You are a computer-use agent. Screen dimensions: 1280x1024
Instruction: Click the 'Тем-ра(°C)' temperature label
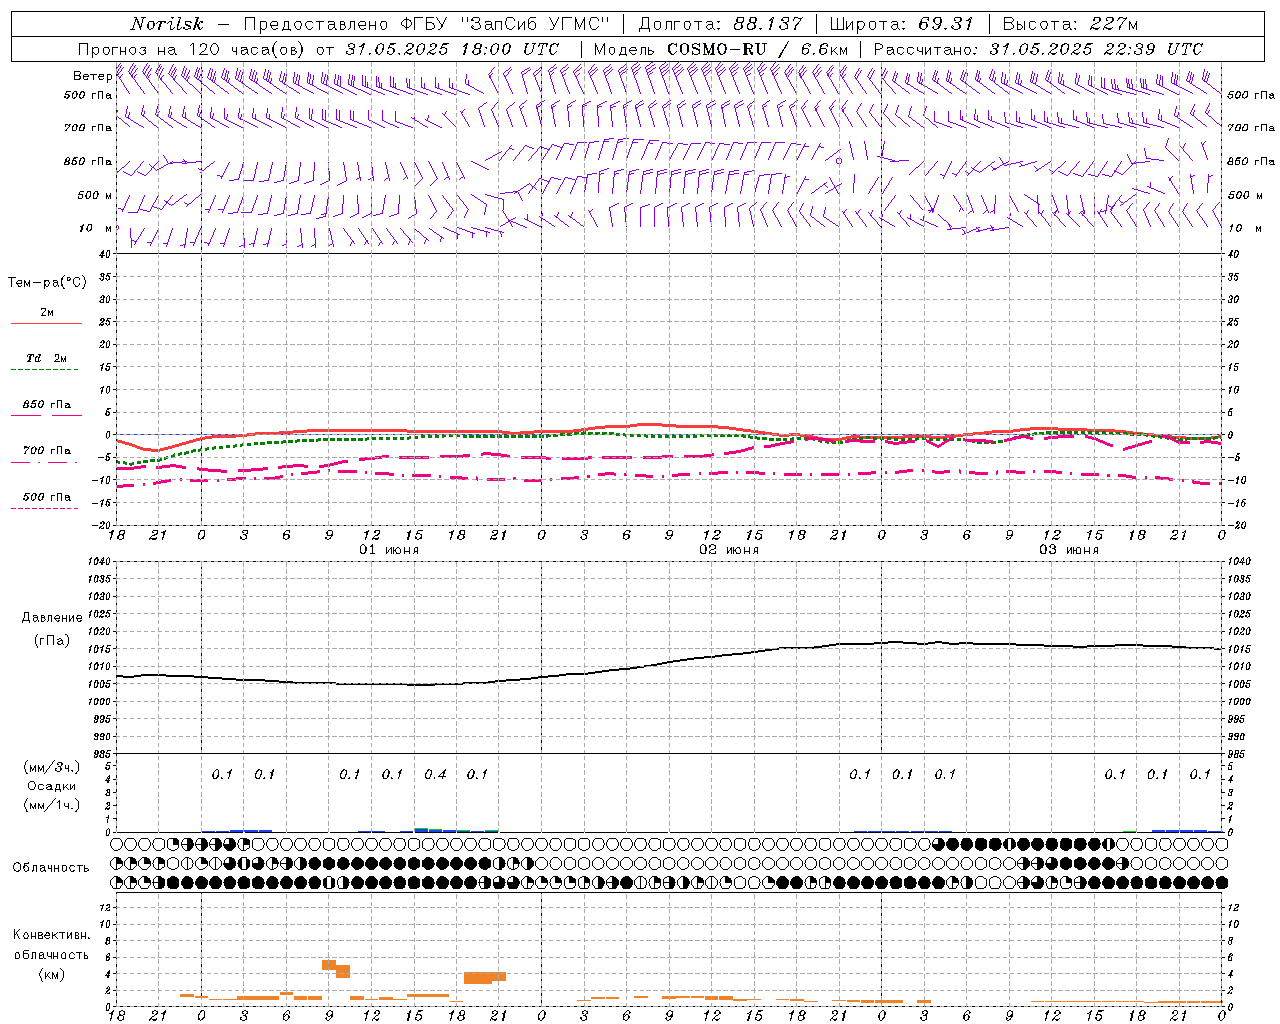pos(47,283)
